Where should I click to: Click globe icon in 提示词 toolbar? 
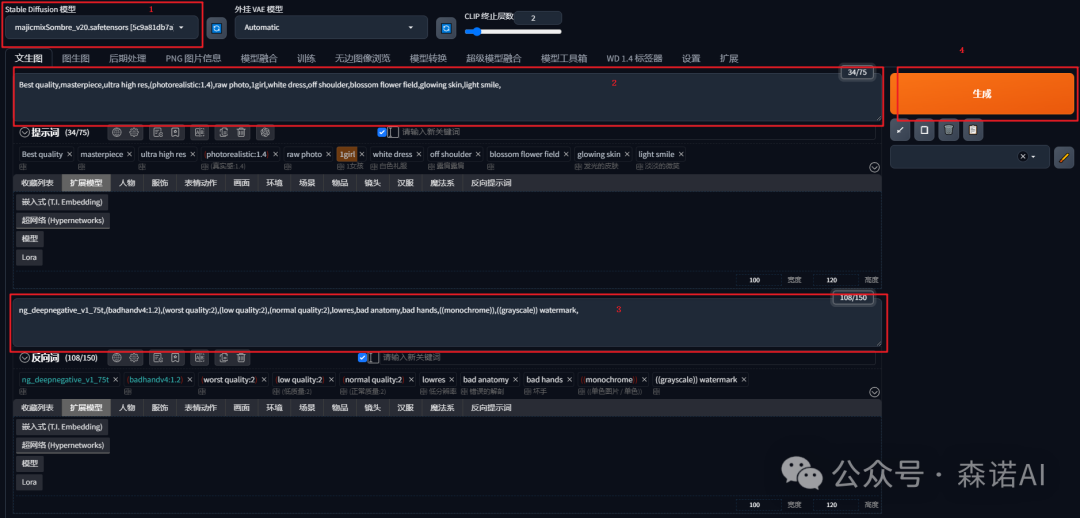[117, 132]
